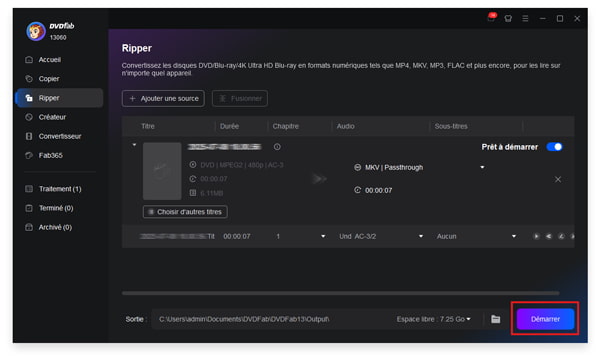This screenshot has width=600, height=360.
Task: Open the MKV | Passthrough profile dropdown
Action: pyautogui.click(x=483, y=167)
